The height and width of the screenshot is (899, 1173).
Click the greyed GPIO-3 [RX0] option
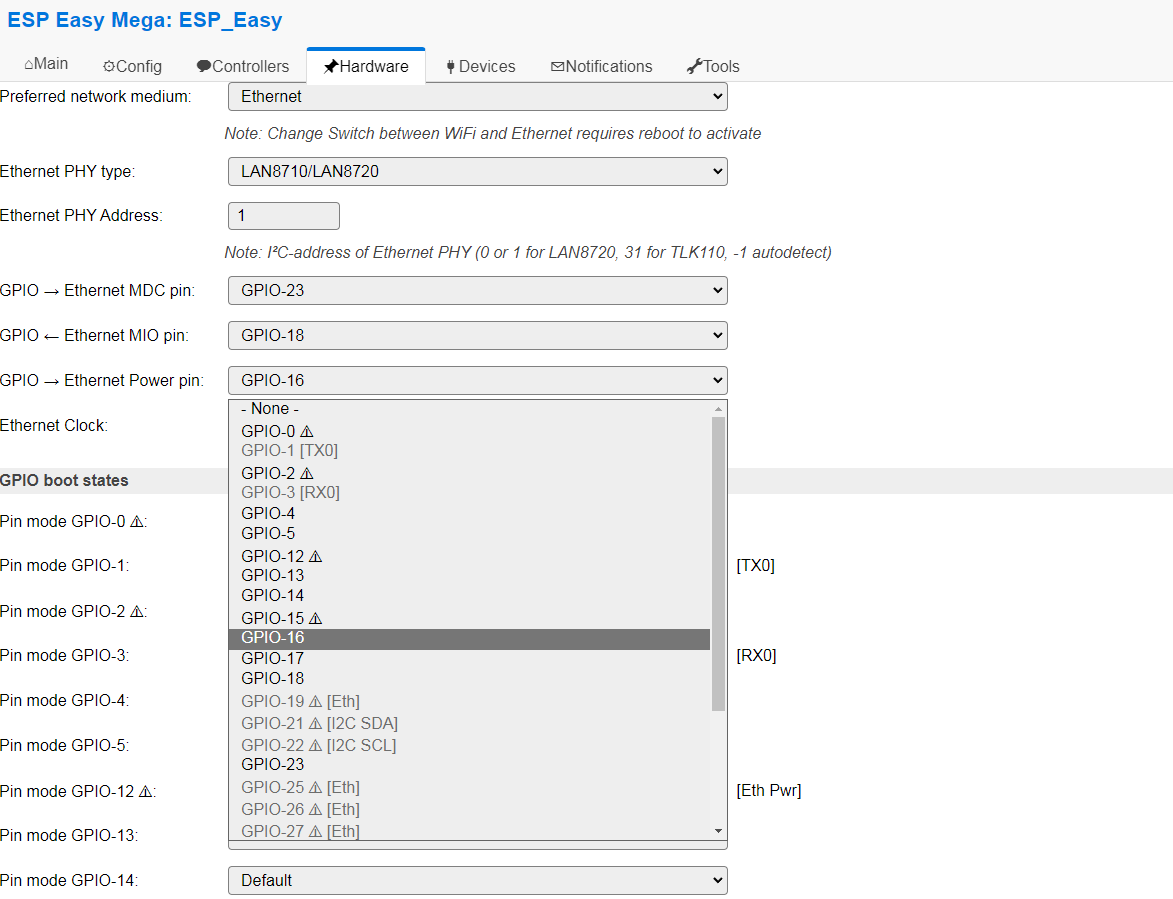(469, 492)
